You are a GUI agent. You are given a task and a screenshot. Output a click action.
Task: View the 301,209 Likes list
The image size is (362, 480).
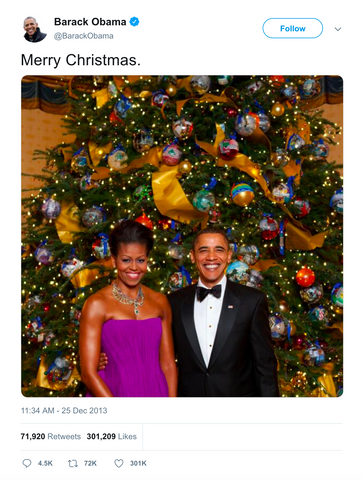[x=112, y=436]
